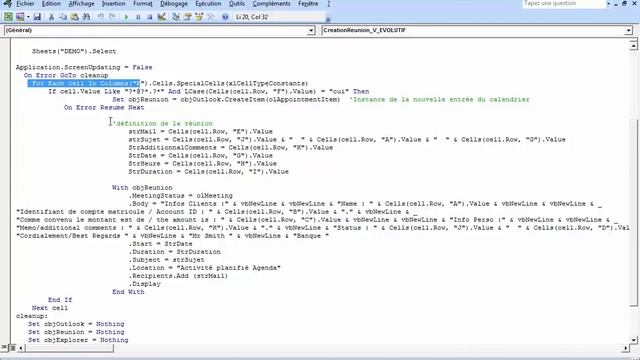Click the '.Duration = StrDuration' line
Image resolution: width=640 pixels, height=360 pixels.
174,252
